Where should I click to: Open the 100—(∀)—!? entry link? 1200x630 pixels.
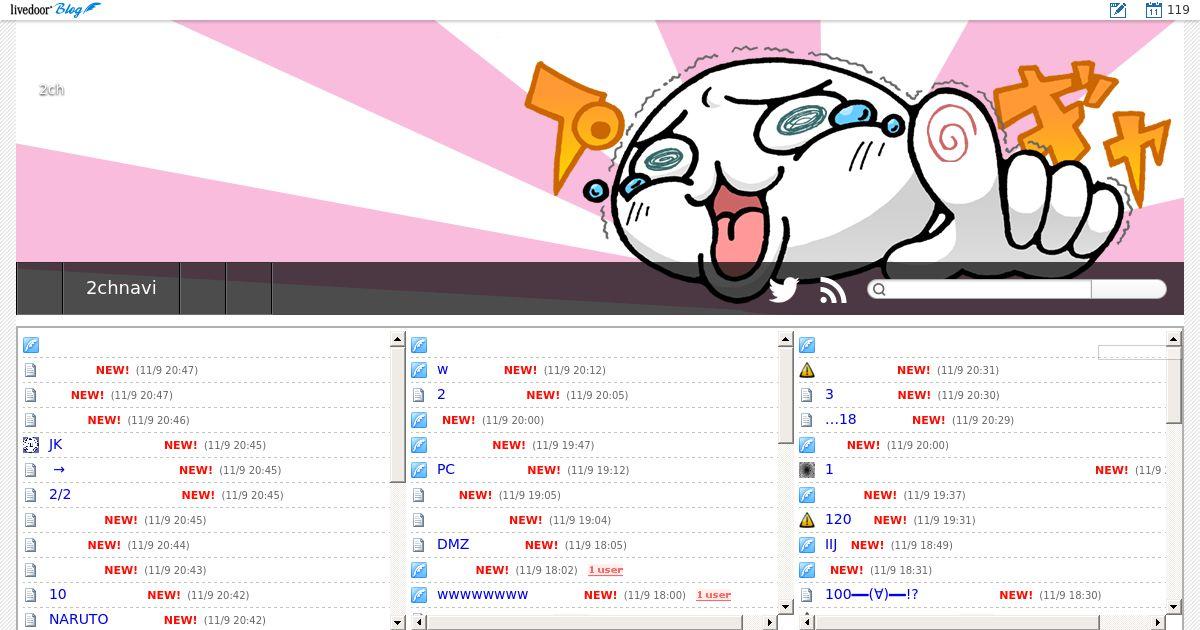(x=871, y=595)
